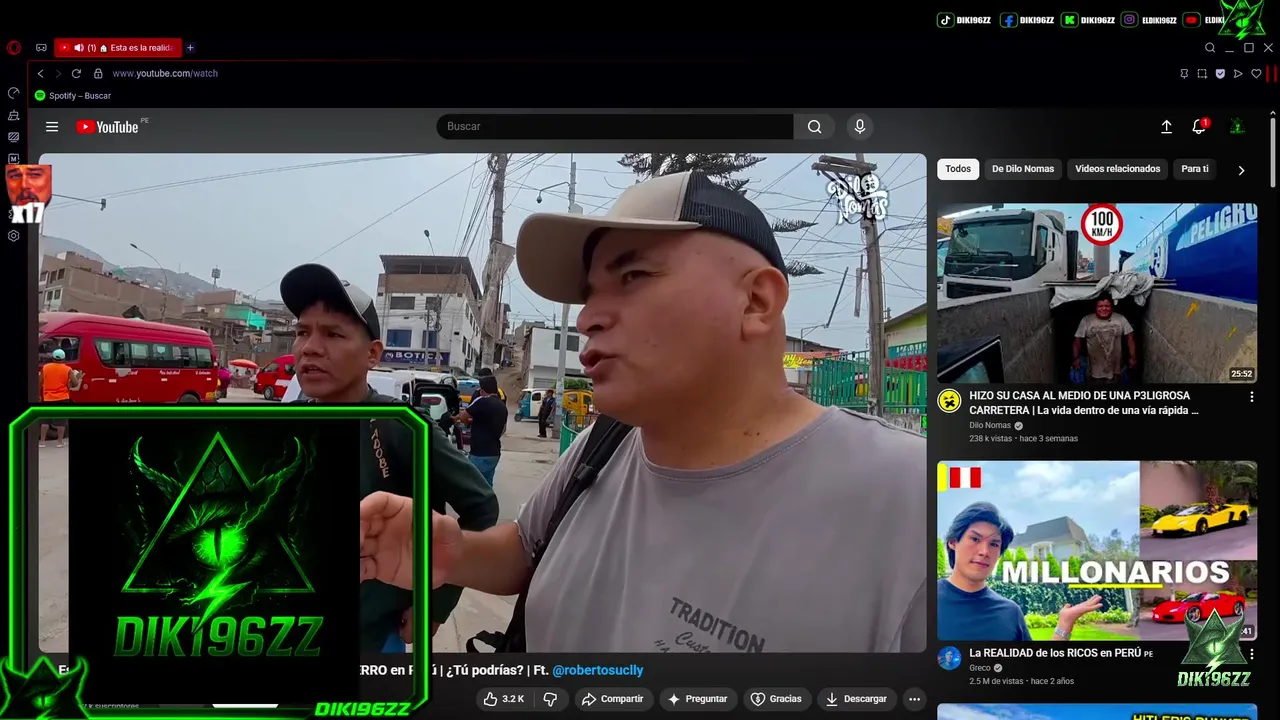Viewport: 1280px width, 720px height.
Task: Go back to previous page
Action: tap(40, 73)
